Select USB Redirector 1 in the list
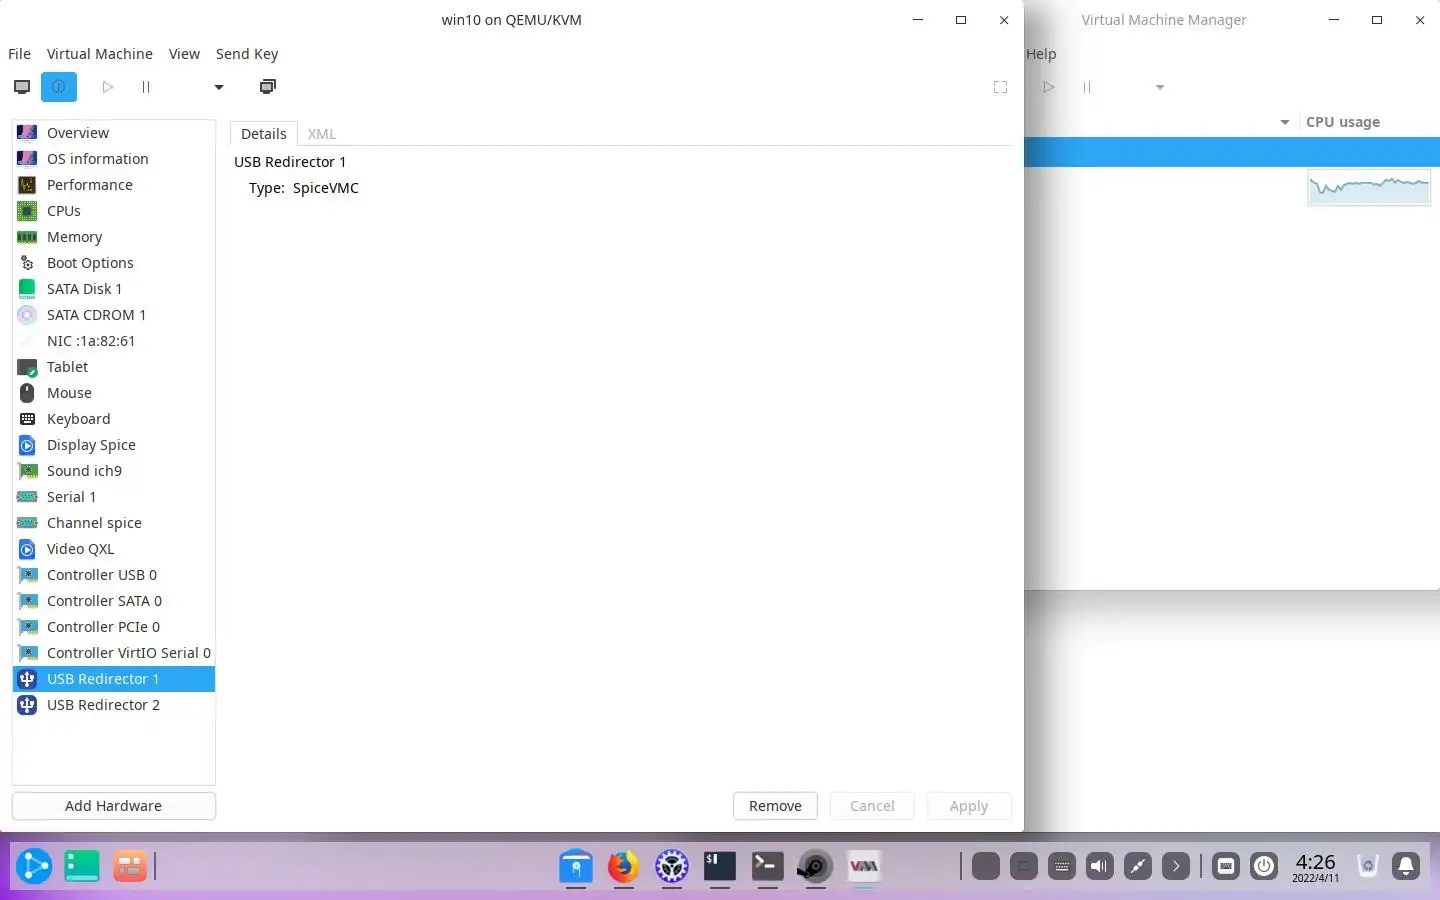 coord(114,679)
